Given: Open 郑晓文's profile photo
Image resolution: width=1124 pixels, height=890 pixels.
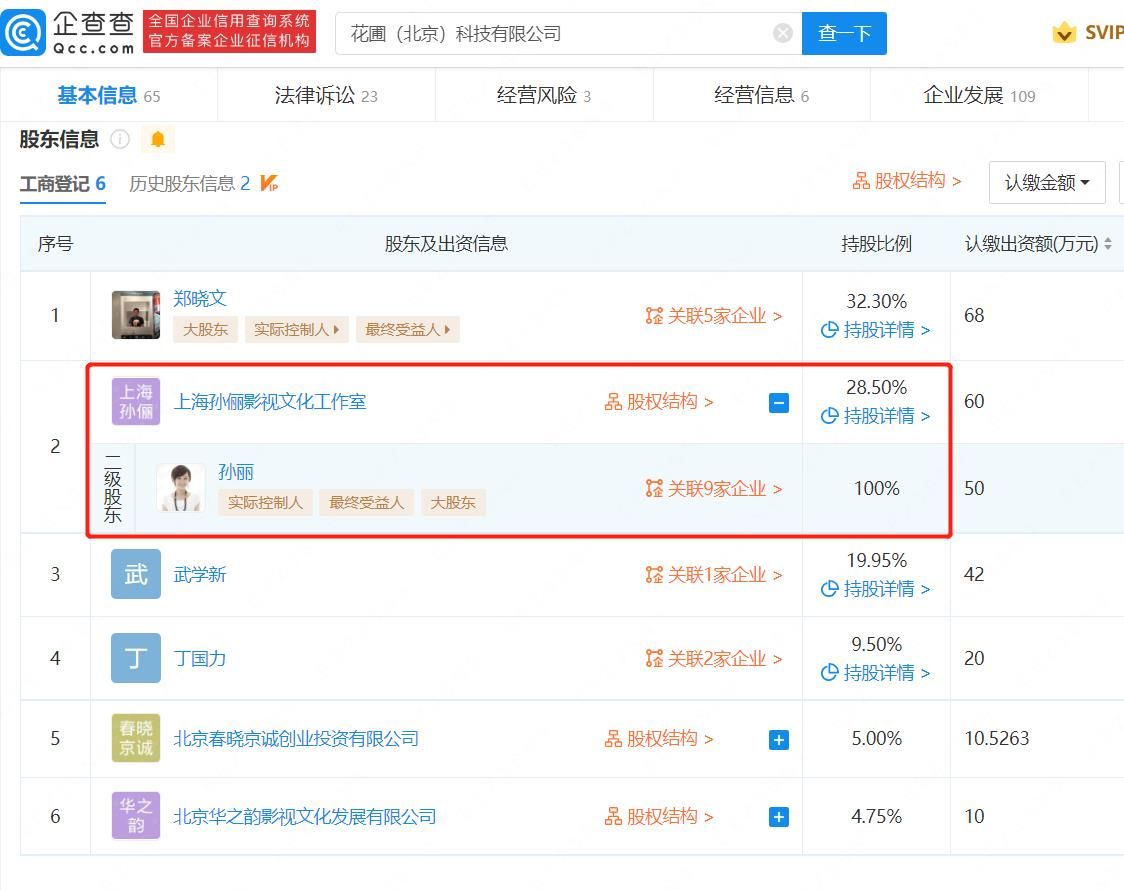Looking at the screenshot, I should [x=135, y=315].
